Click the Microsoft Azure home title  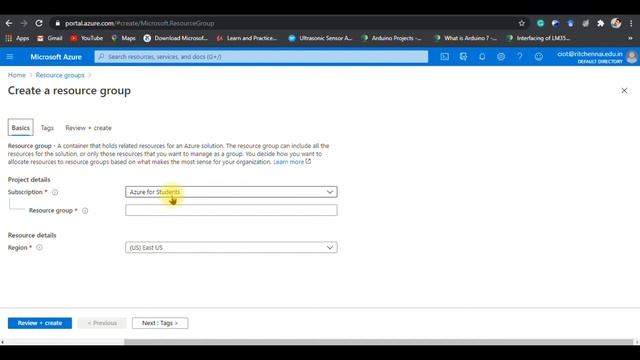point(56,57)
